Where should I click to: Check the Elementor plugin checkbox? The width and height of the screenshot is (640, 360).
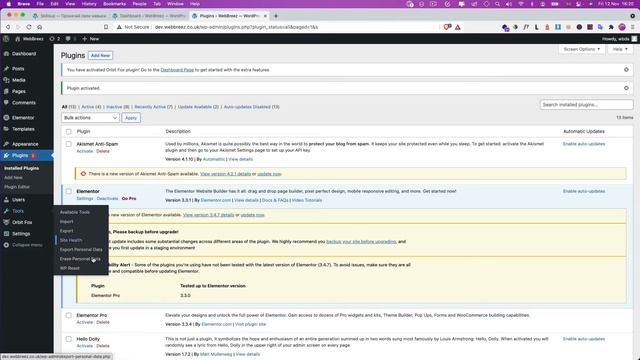coord(69,191)
